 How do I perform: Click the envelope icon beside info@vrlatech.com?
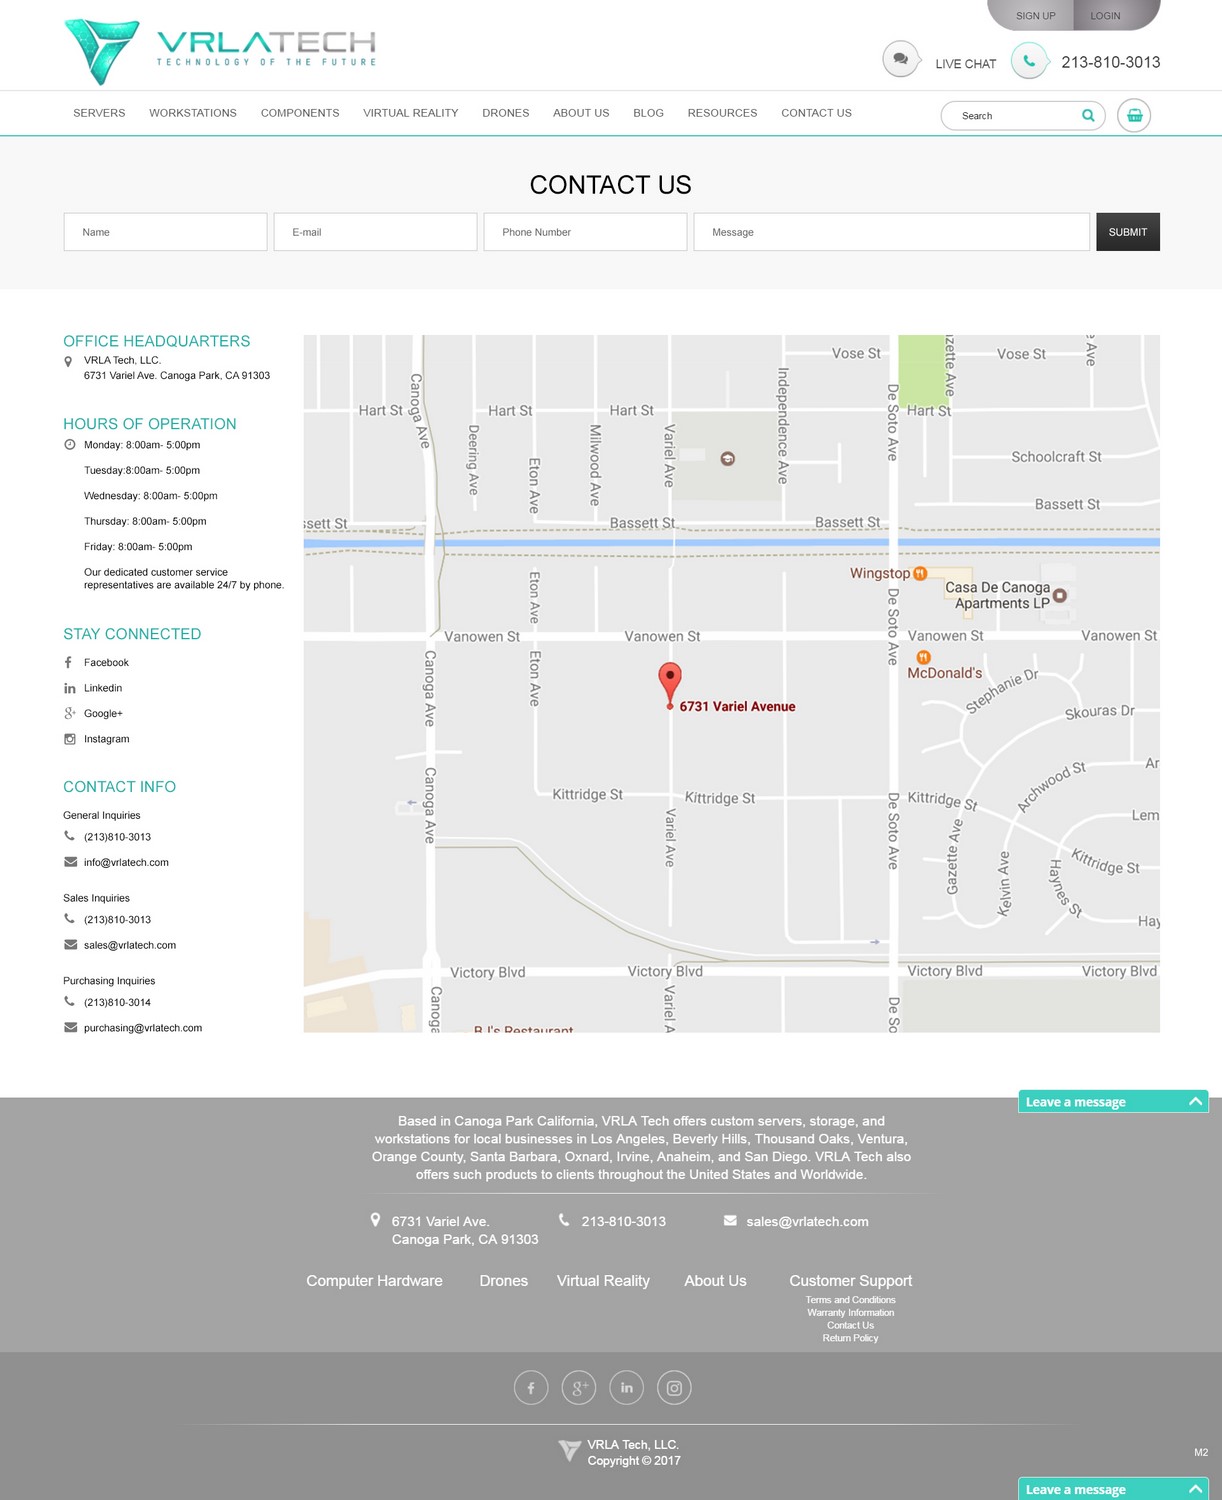coord(70,862)
